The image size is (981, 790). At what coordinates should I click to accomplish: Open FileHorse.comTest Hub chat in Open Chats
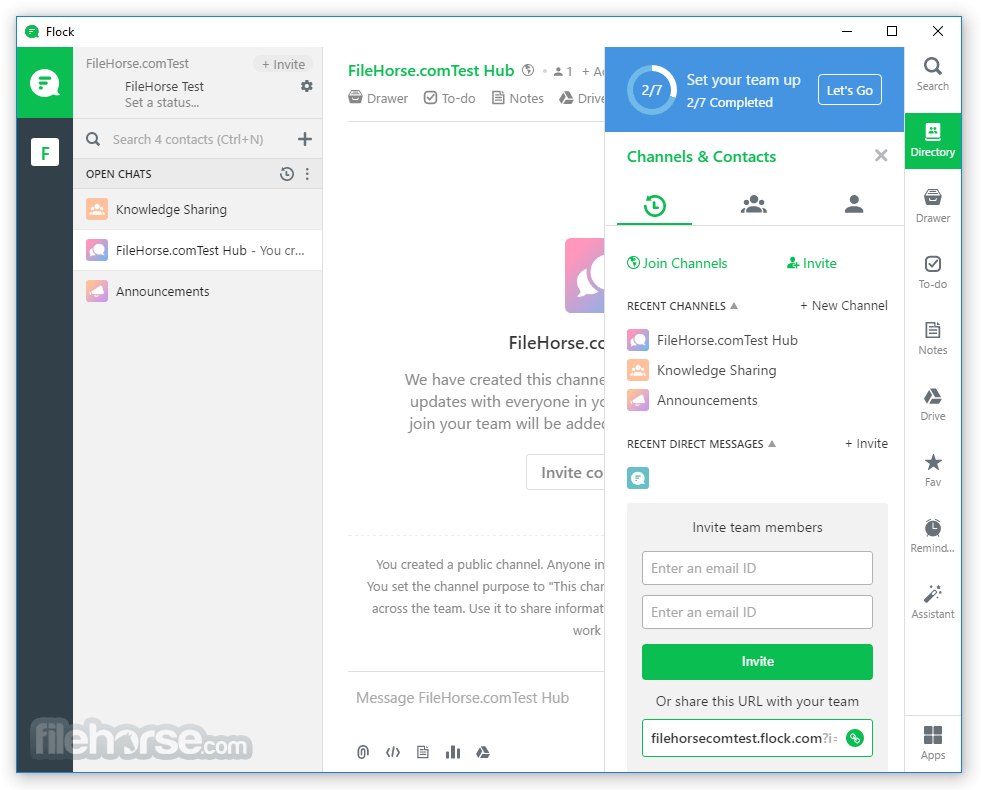[198, 250]
